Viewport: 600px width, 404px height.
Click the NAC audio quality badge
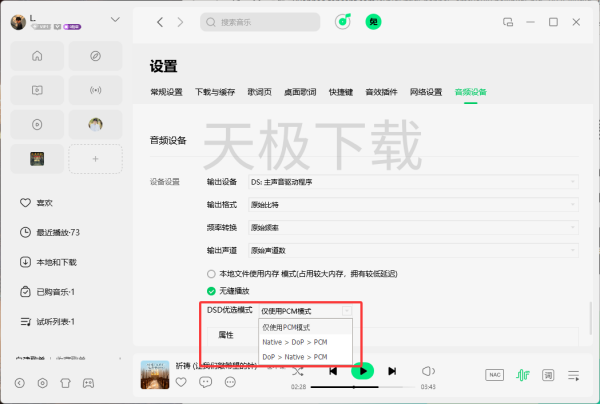494,375
